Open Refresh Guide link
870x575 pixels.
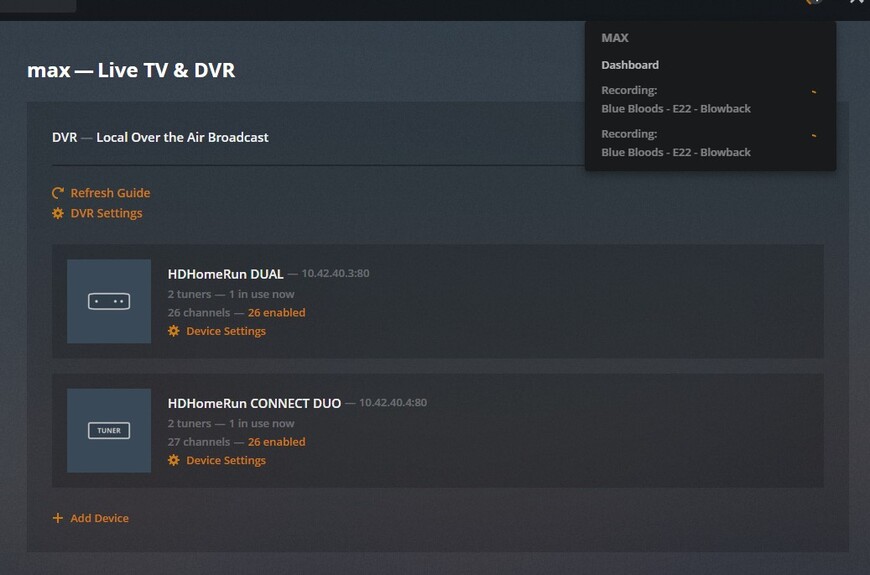coord(110,193)
